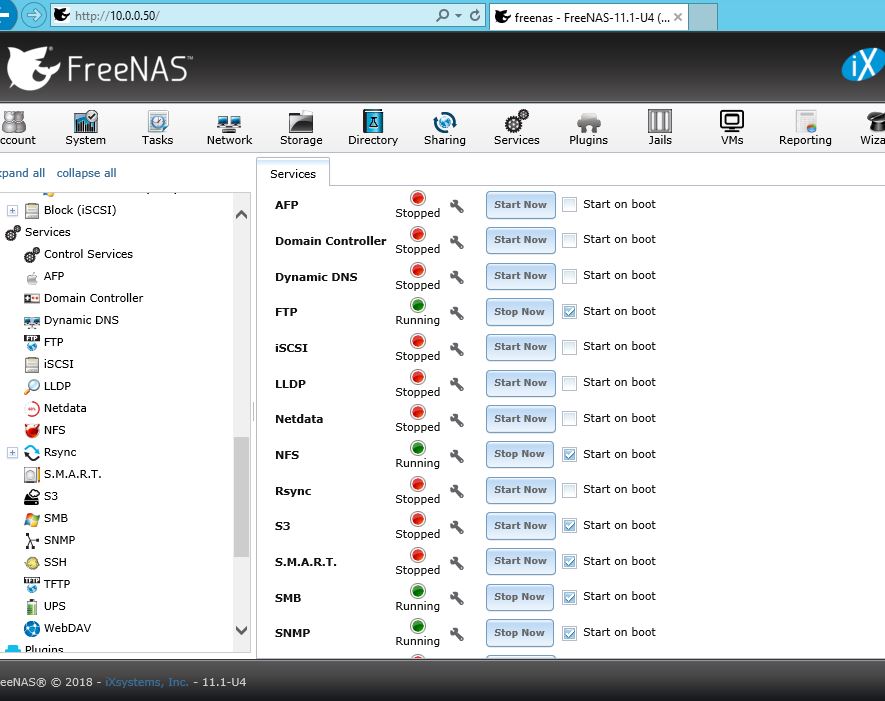885x701 pixels.
Task: Select the freenas browser tab
Action: (589, 17)
